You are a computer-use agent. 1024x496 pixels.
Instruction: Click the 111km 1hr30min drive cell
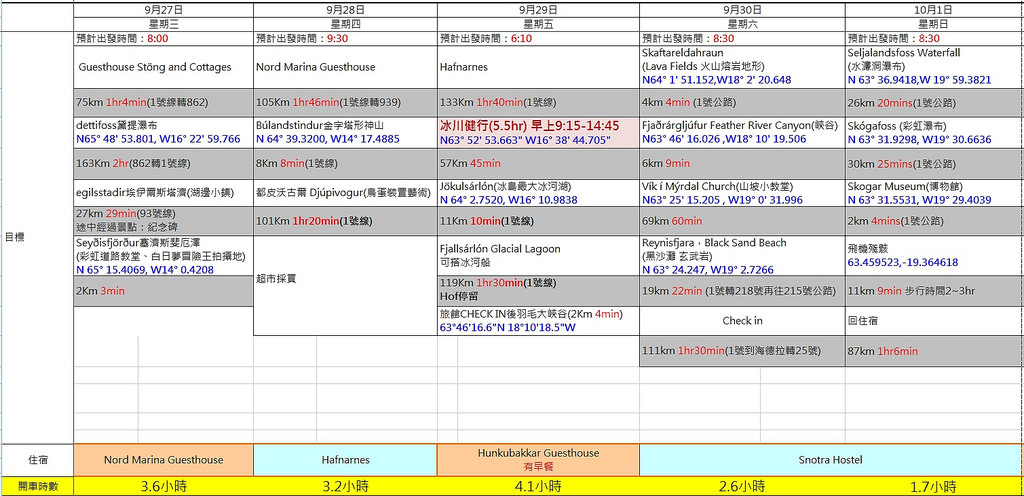(x=742, y=351)
